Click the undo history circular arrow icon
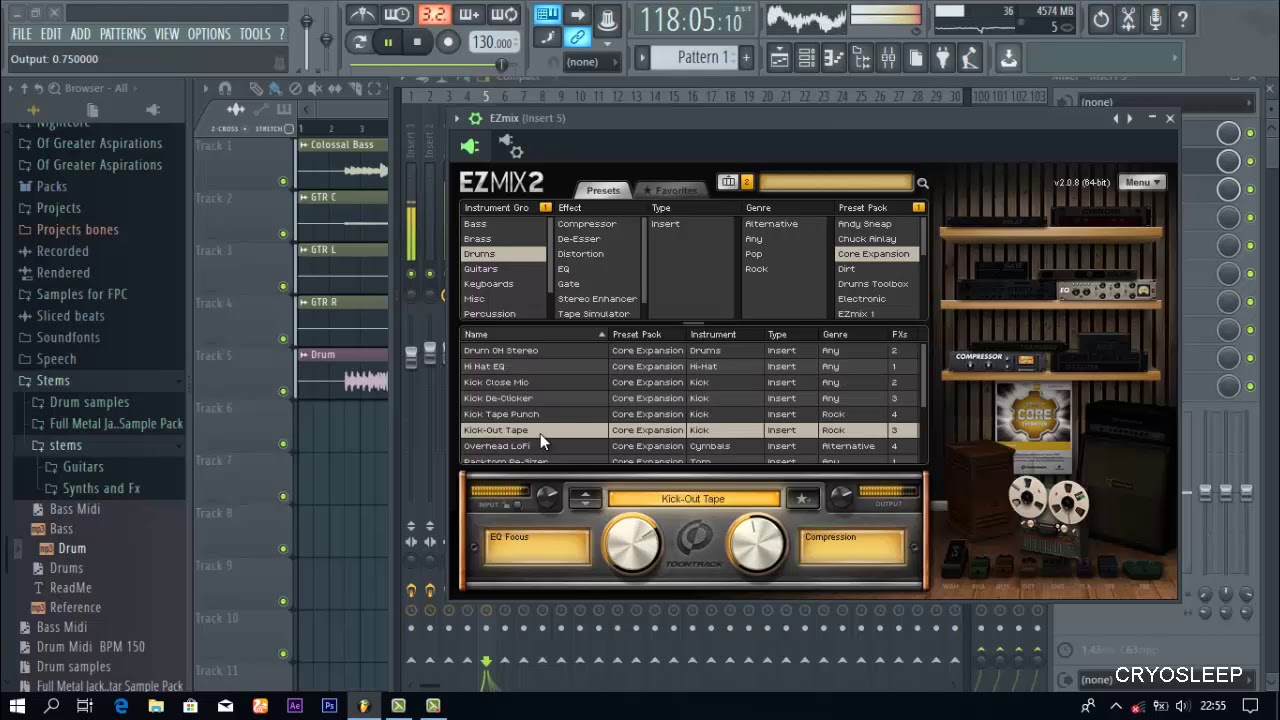Screen dimensions: 1280x720 (1101, 18)
